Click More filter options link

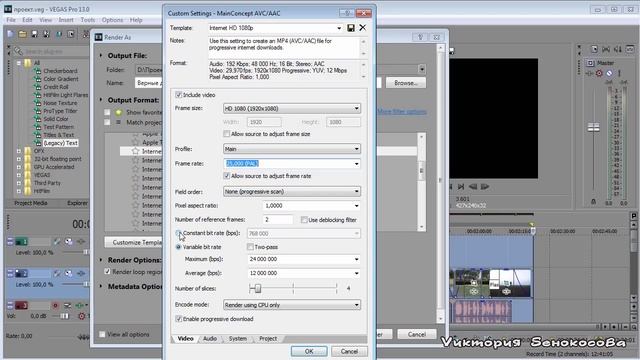402,111
